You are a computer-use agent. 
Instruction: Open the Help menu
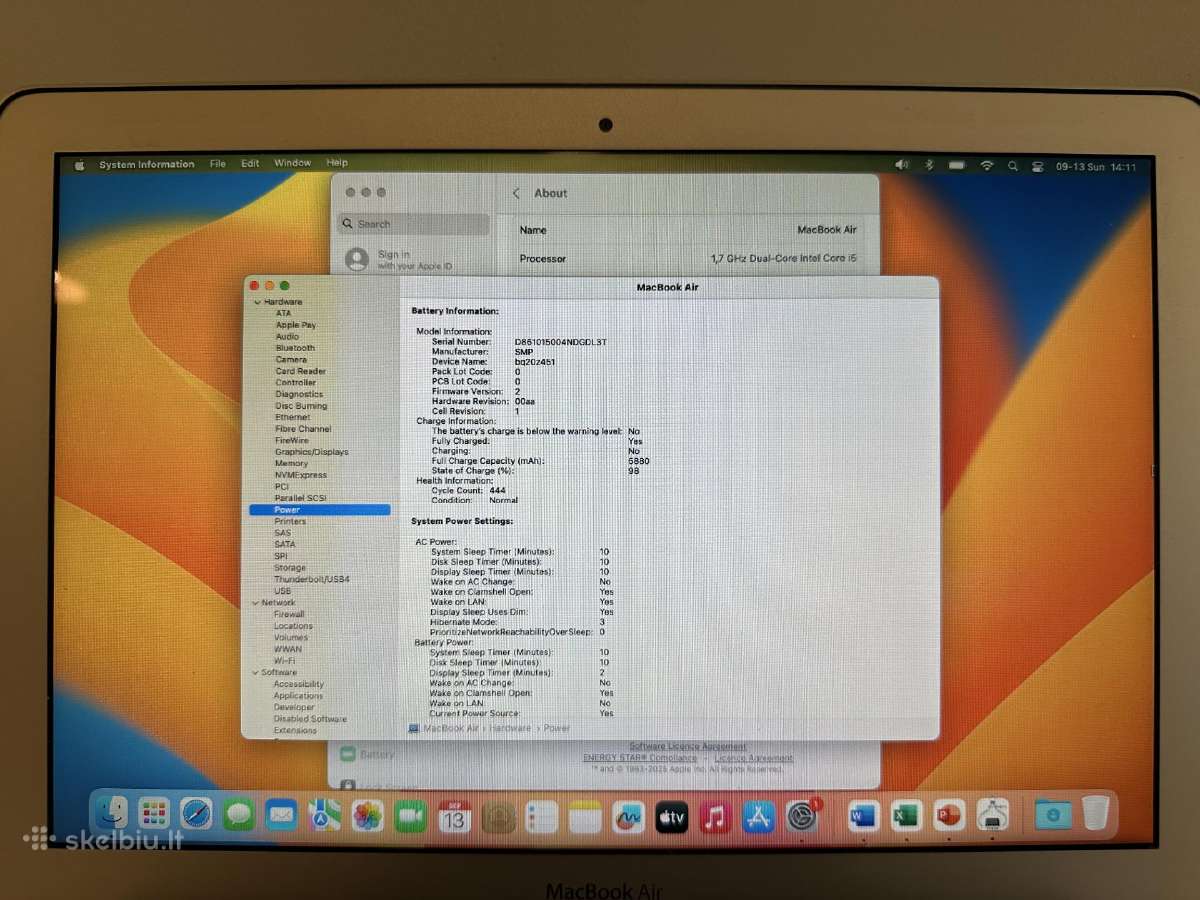coord(337,163)
